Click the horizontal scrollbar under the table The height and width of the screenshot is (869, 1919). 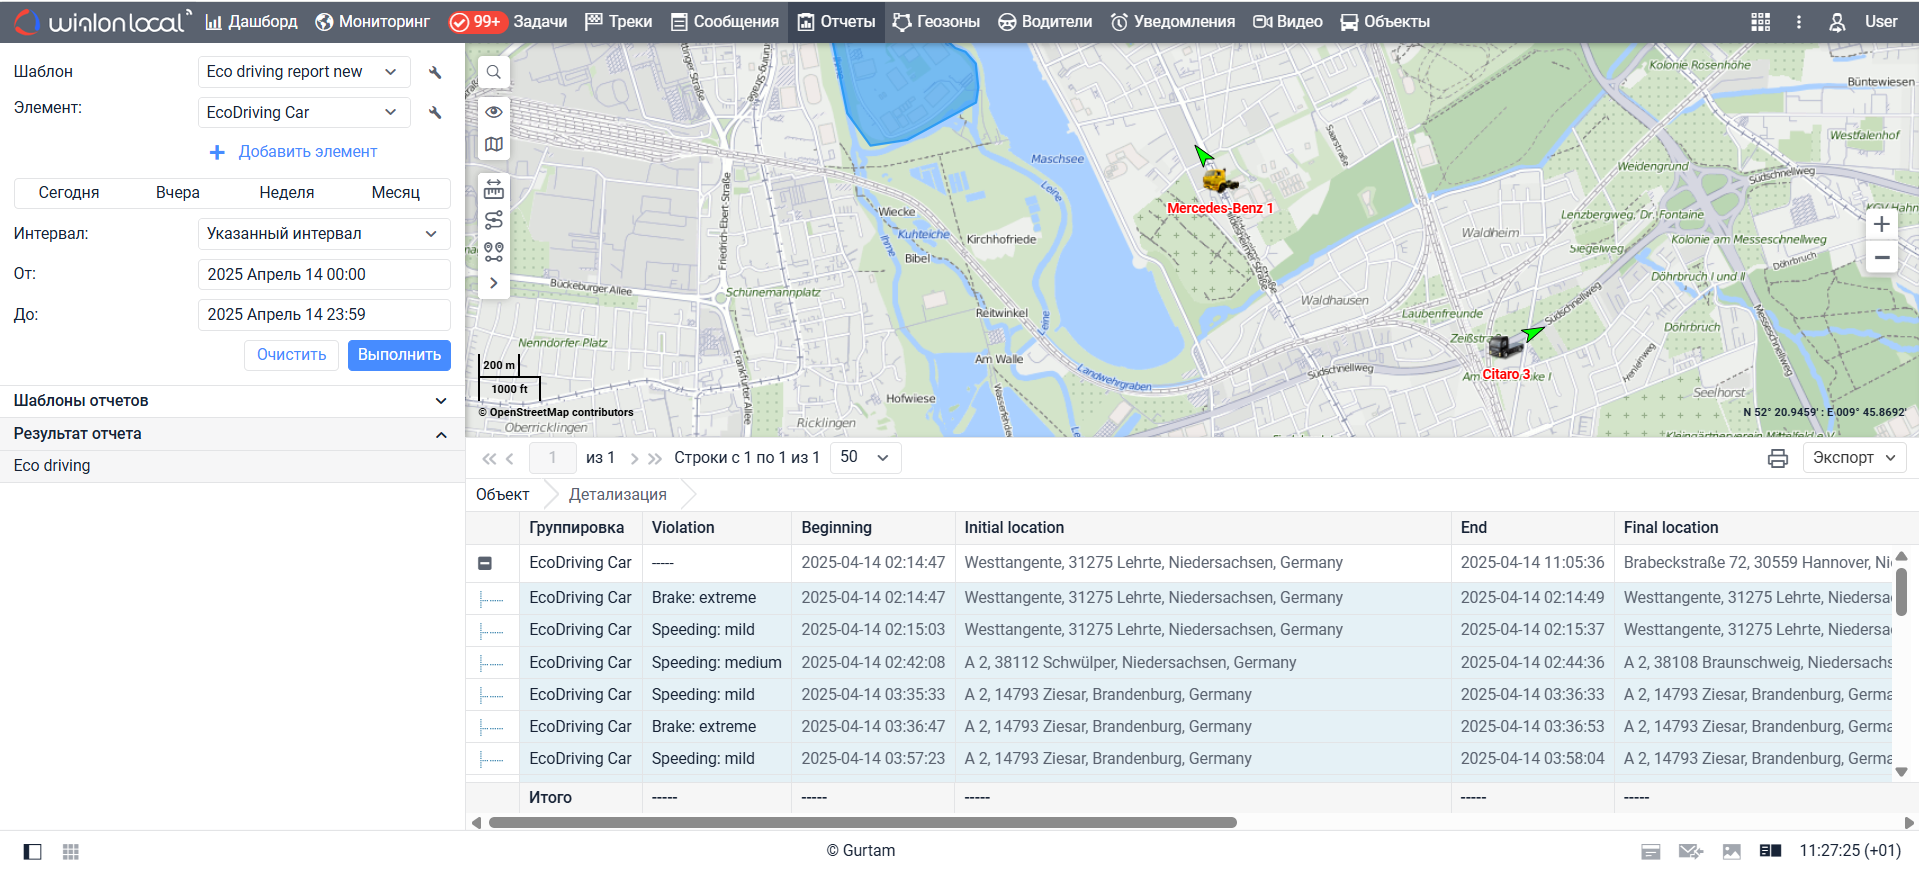(x=862, y=823)
